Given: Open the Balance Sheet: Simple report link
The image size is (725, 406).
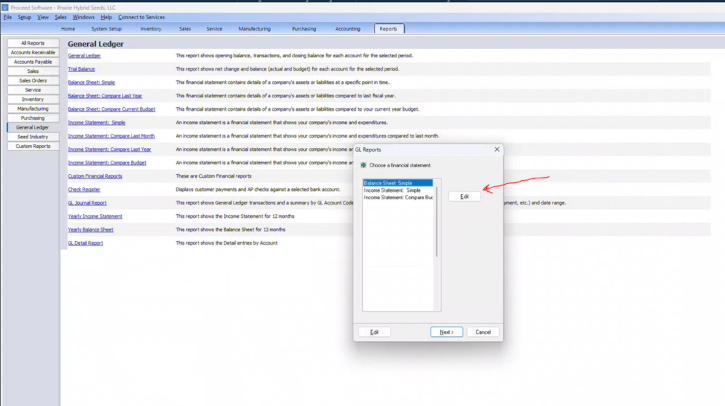Looking at the screenshot, I should pos(92,82).
